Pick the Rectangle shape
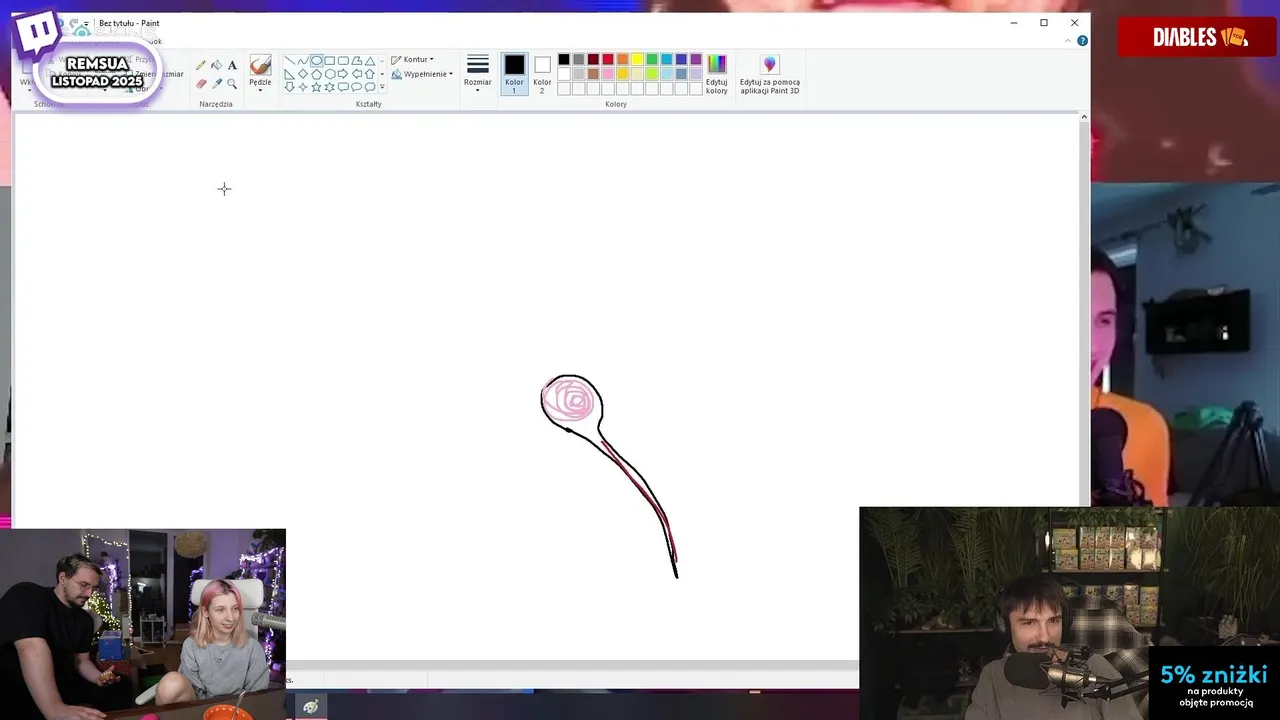The height and width of the screenshot is (720, 1280). point(330,60)
